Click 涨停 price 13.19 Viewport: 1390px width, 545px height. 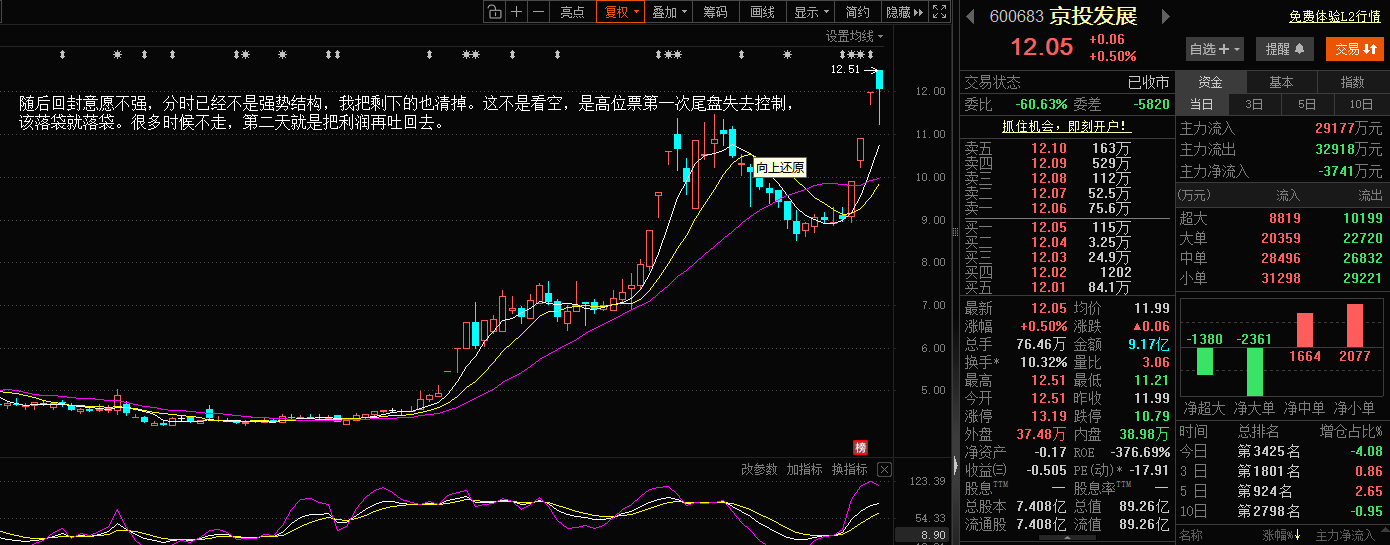(x=1049, y=416)
